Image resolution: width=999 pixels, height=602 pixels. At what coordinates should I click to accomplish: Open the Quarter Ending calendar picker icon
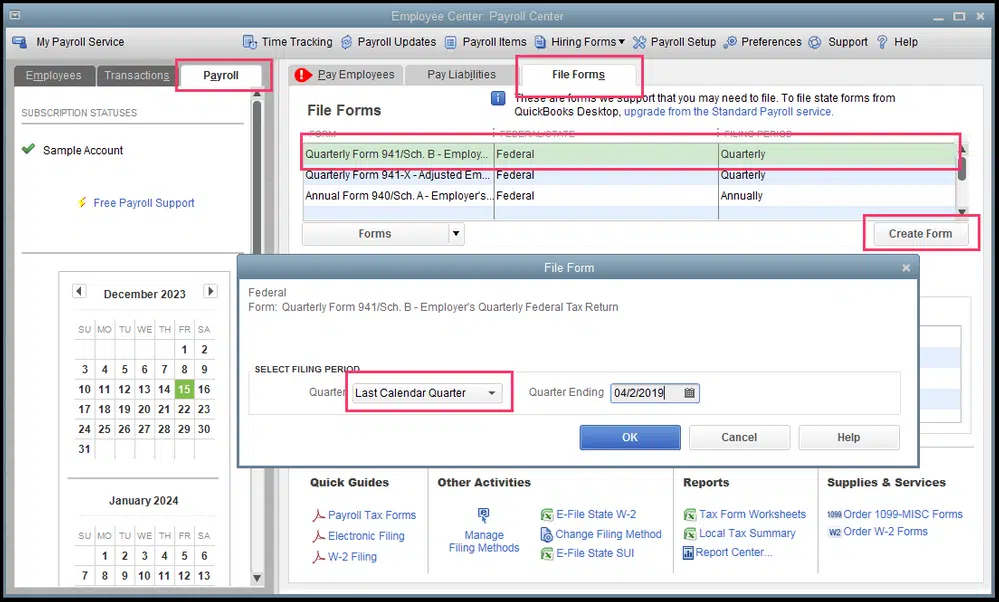689,393
